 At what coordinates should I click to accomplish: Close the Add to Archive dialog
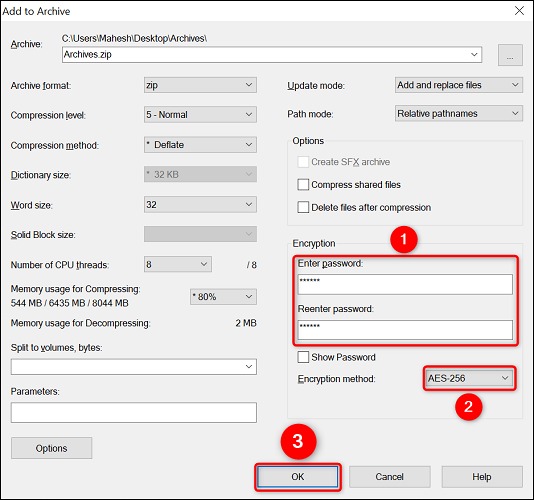519,11
